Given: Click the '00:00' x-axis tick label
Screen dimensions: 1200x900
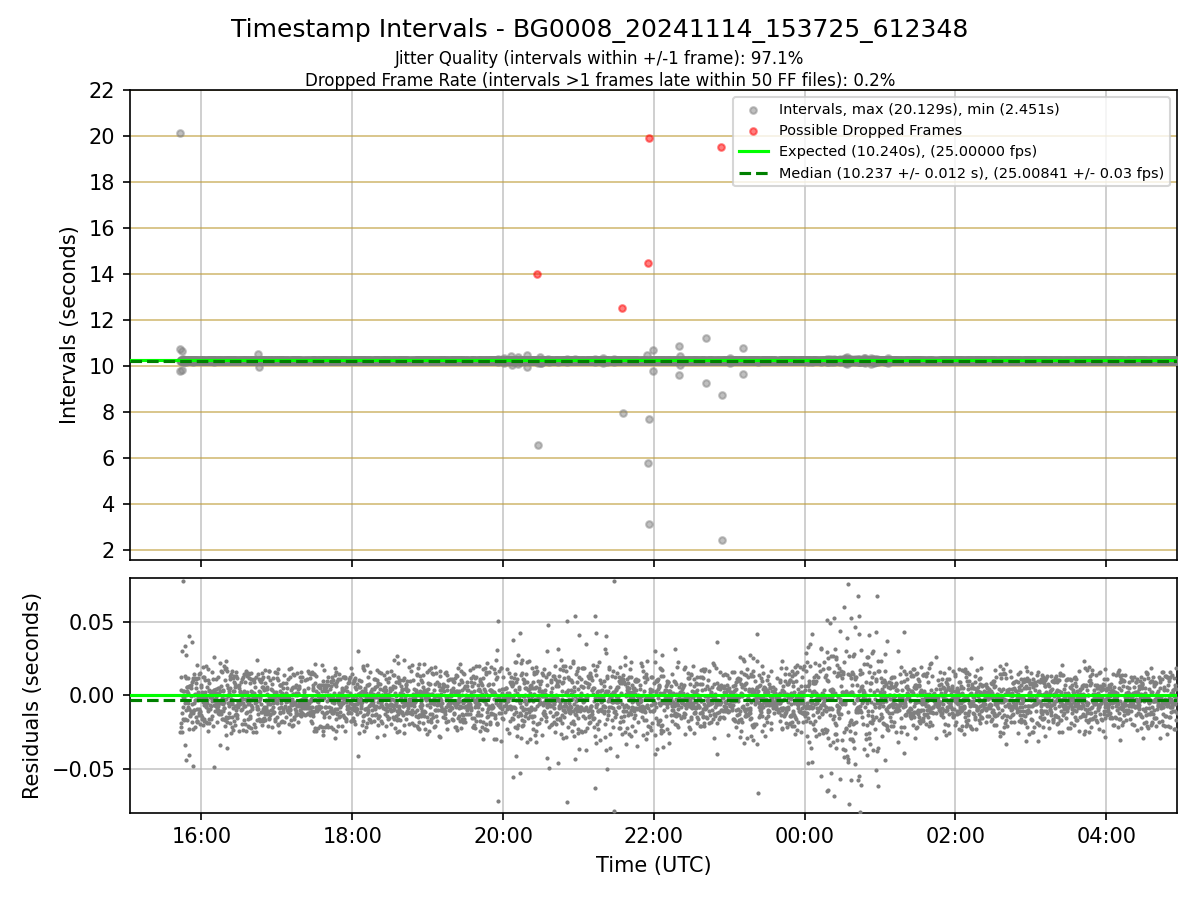Looking at the screenshot, I should [804, 836].
